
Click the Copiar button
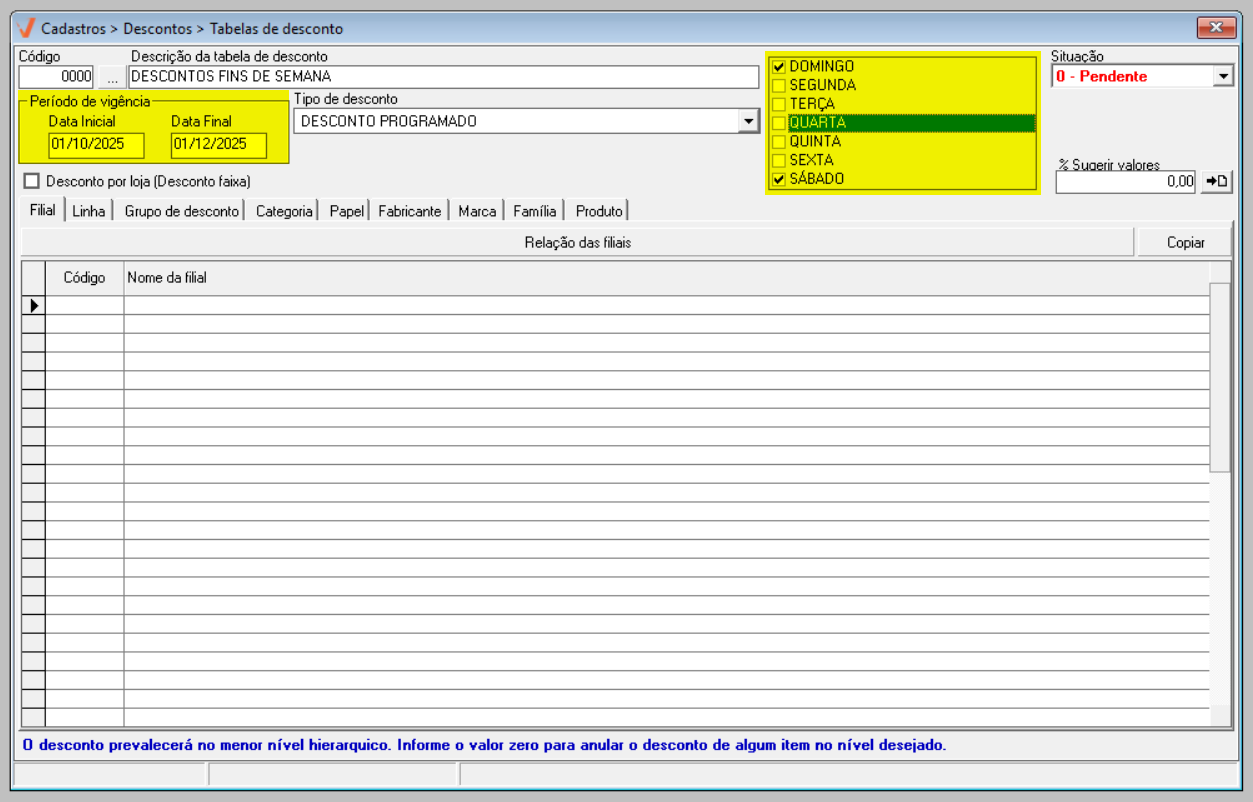(1185, 242)
